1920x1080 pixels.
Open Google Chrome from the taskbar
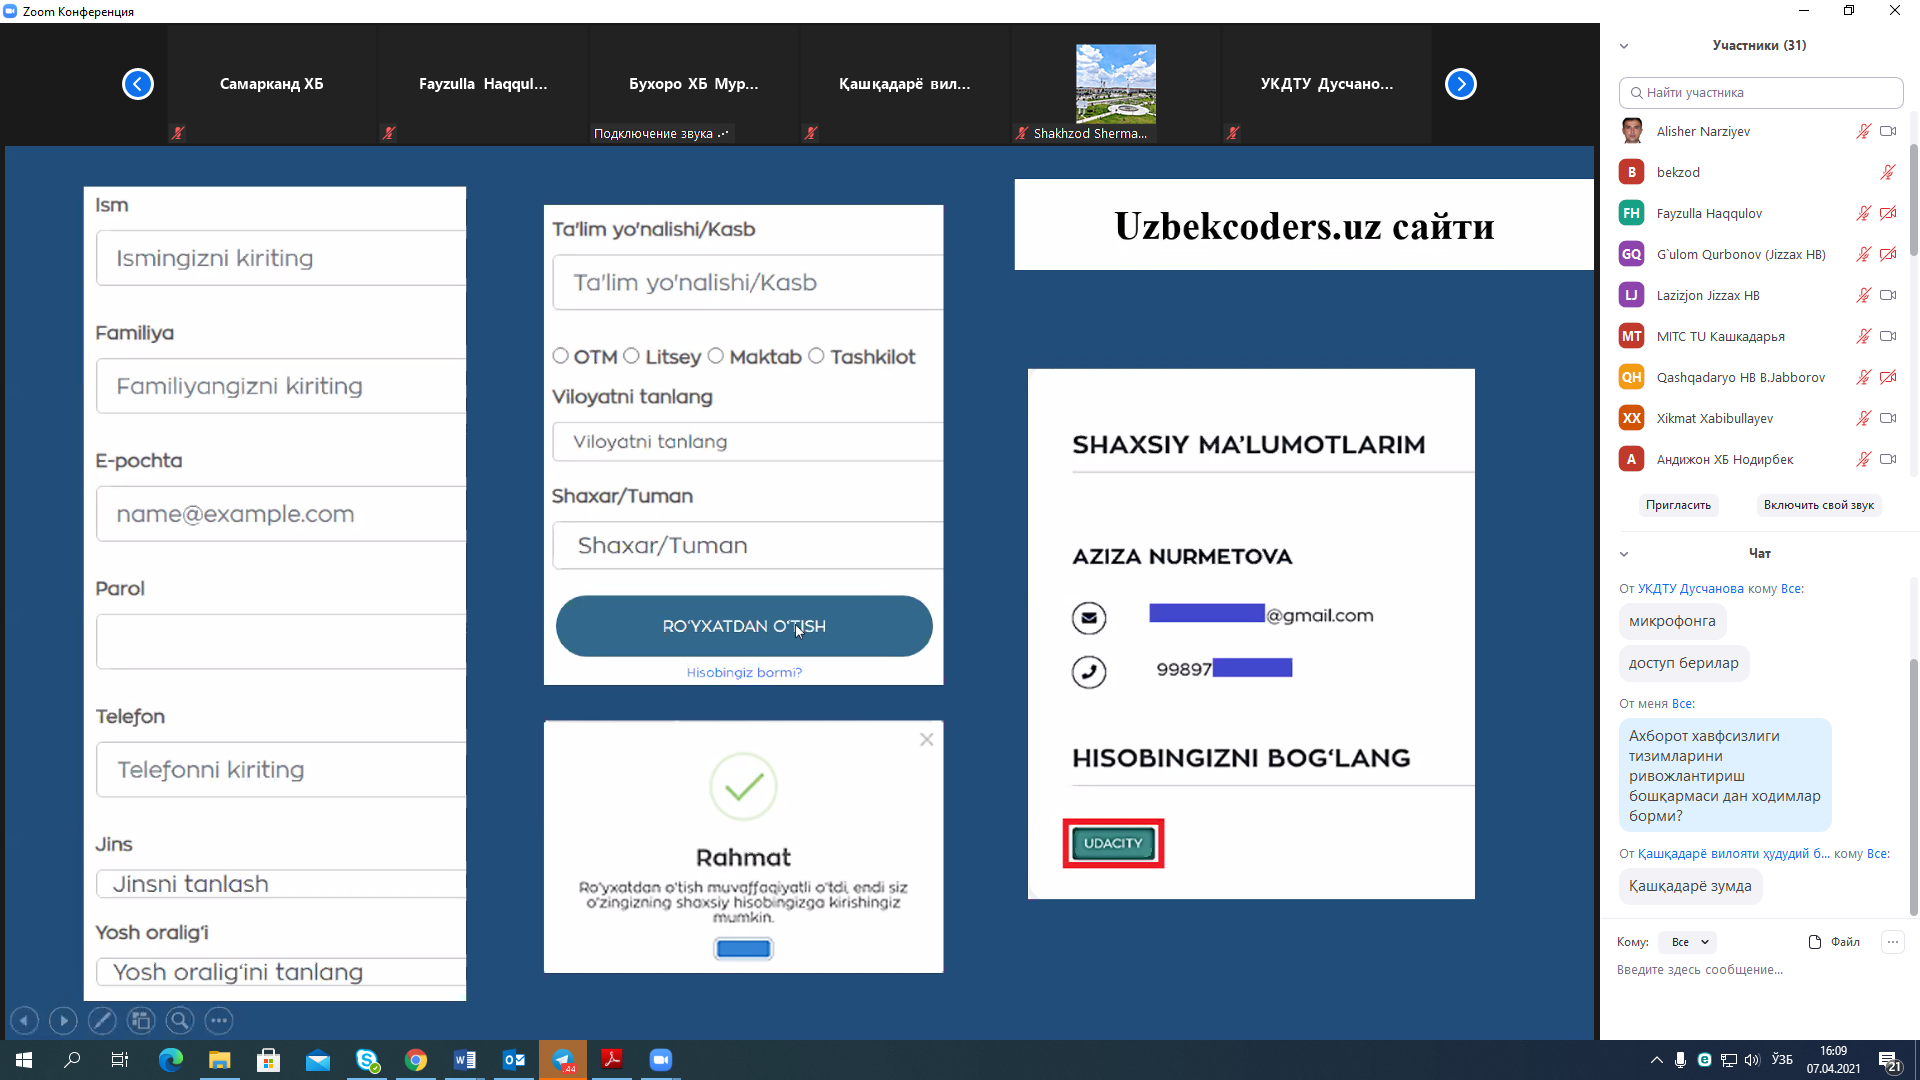click(x=416, y=1060)
